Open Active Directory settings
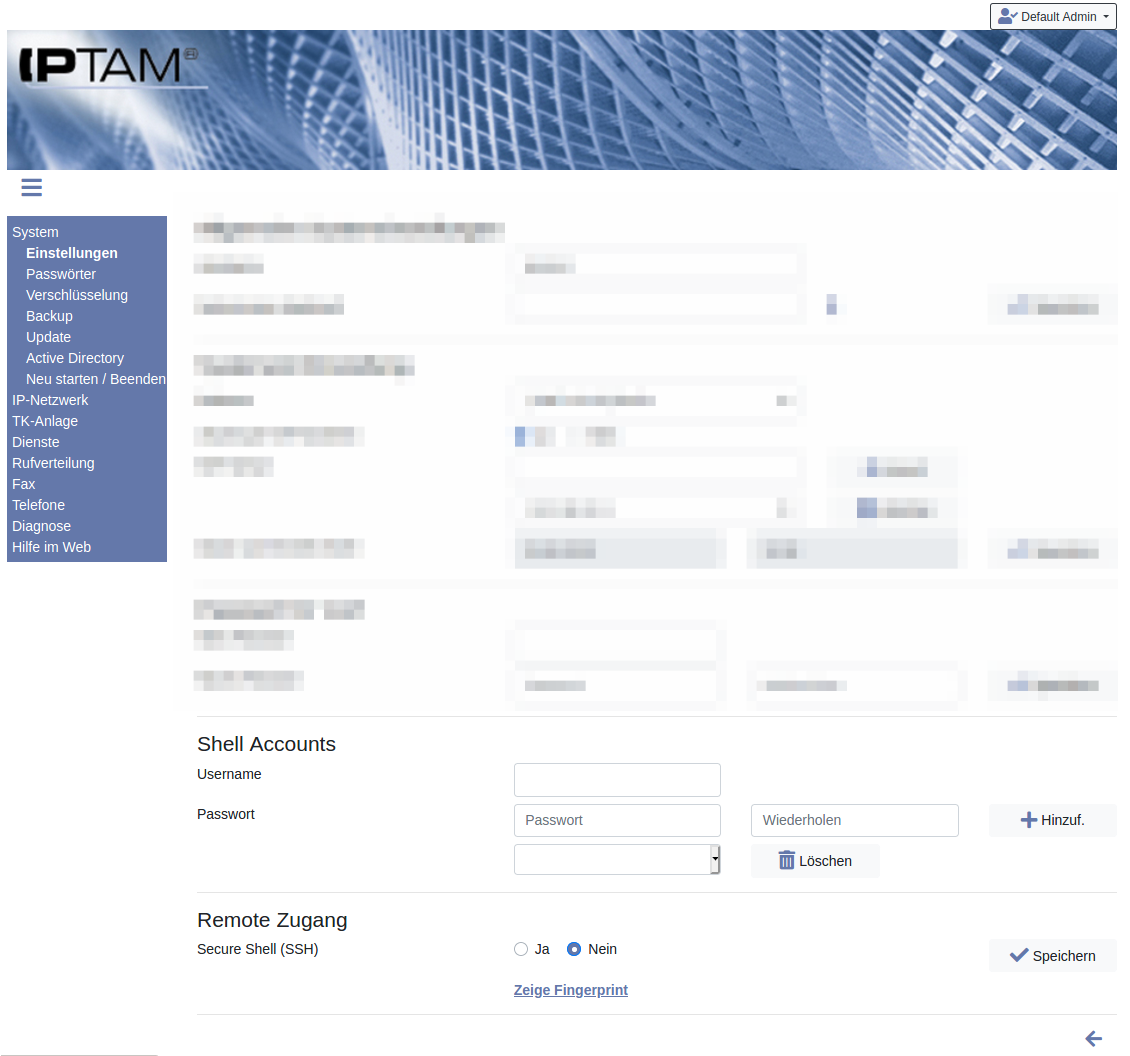This screenshot has width=1130, height=1056. tap(75, 358)
